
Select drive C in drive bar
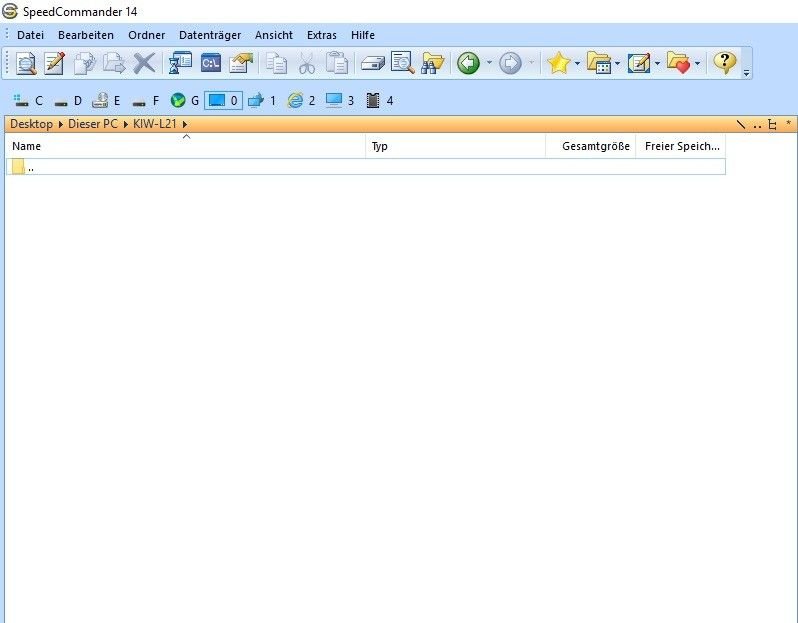click(28, 101)
